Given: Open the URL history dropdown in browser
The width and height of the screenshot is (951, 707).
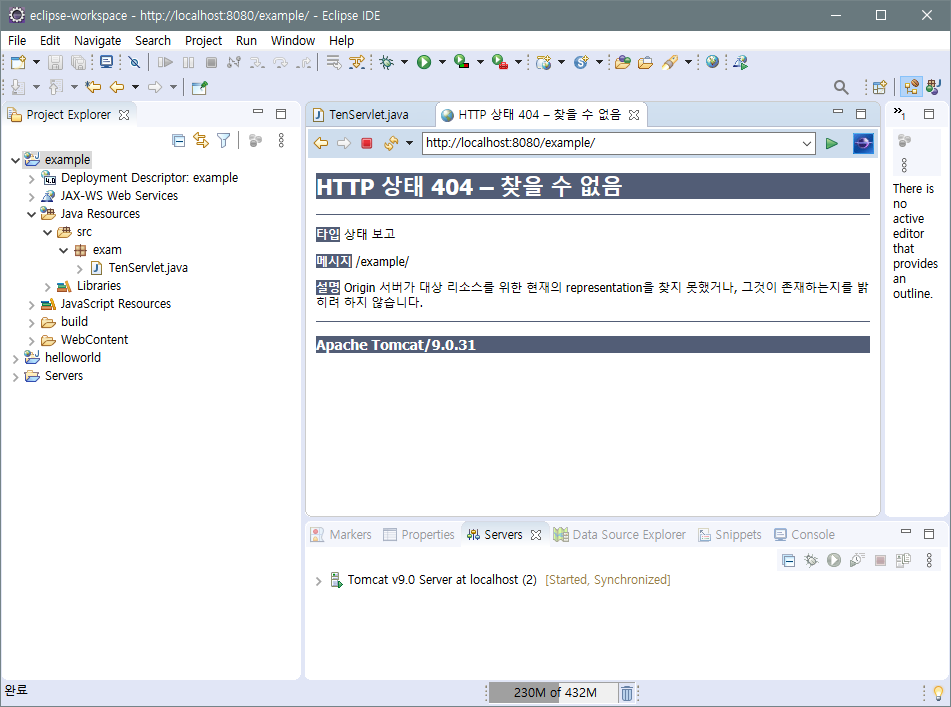Looking at the screenshot, I should [807, 144].
